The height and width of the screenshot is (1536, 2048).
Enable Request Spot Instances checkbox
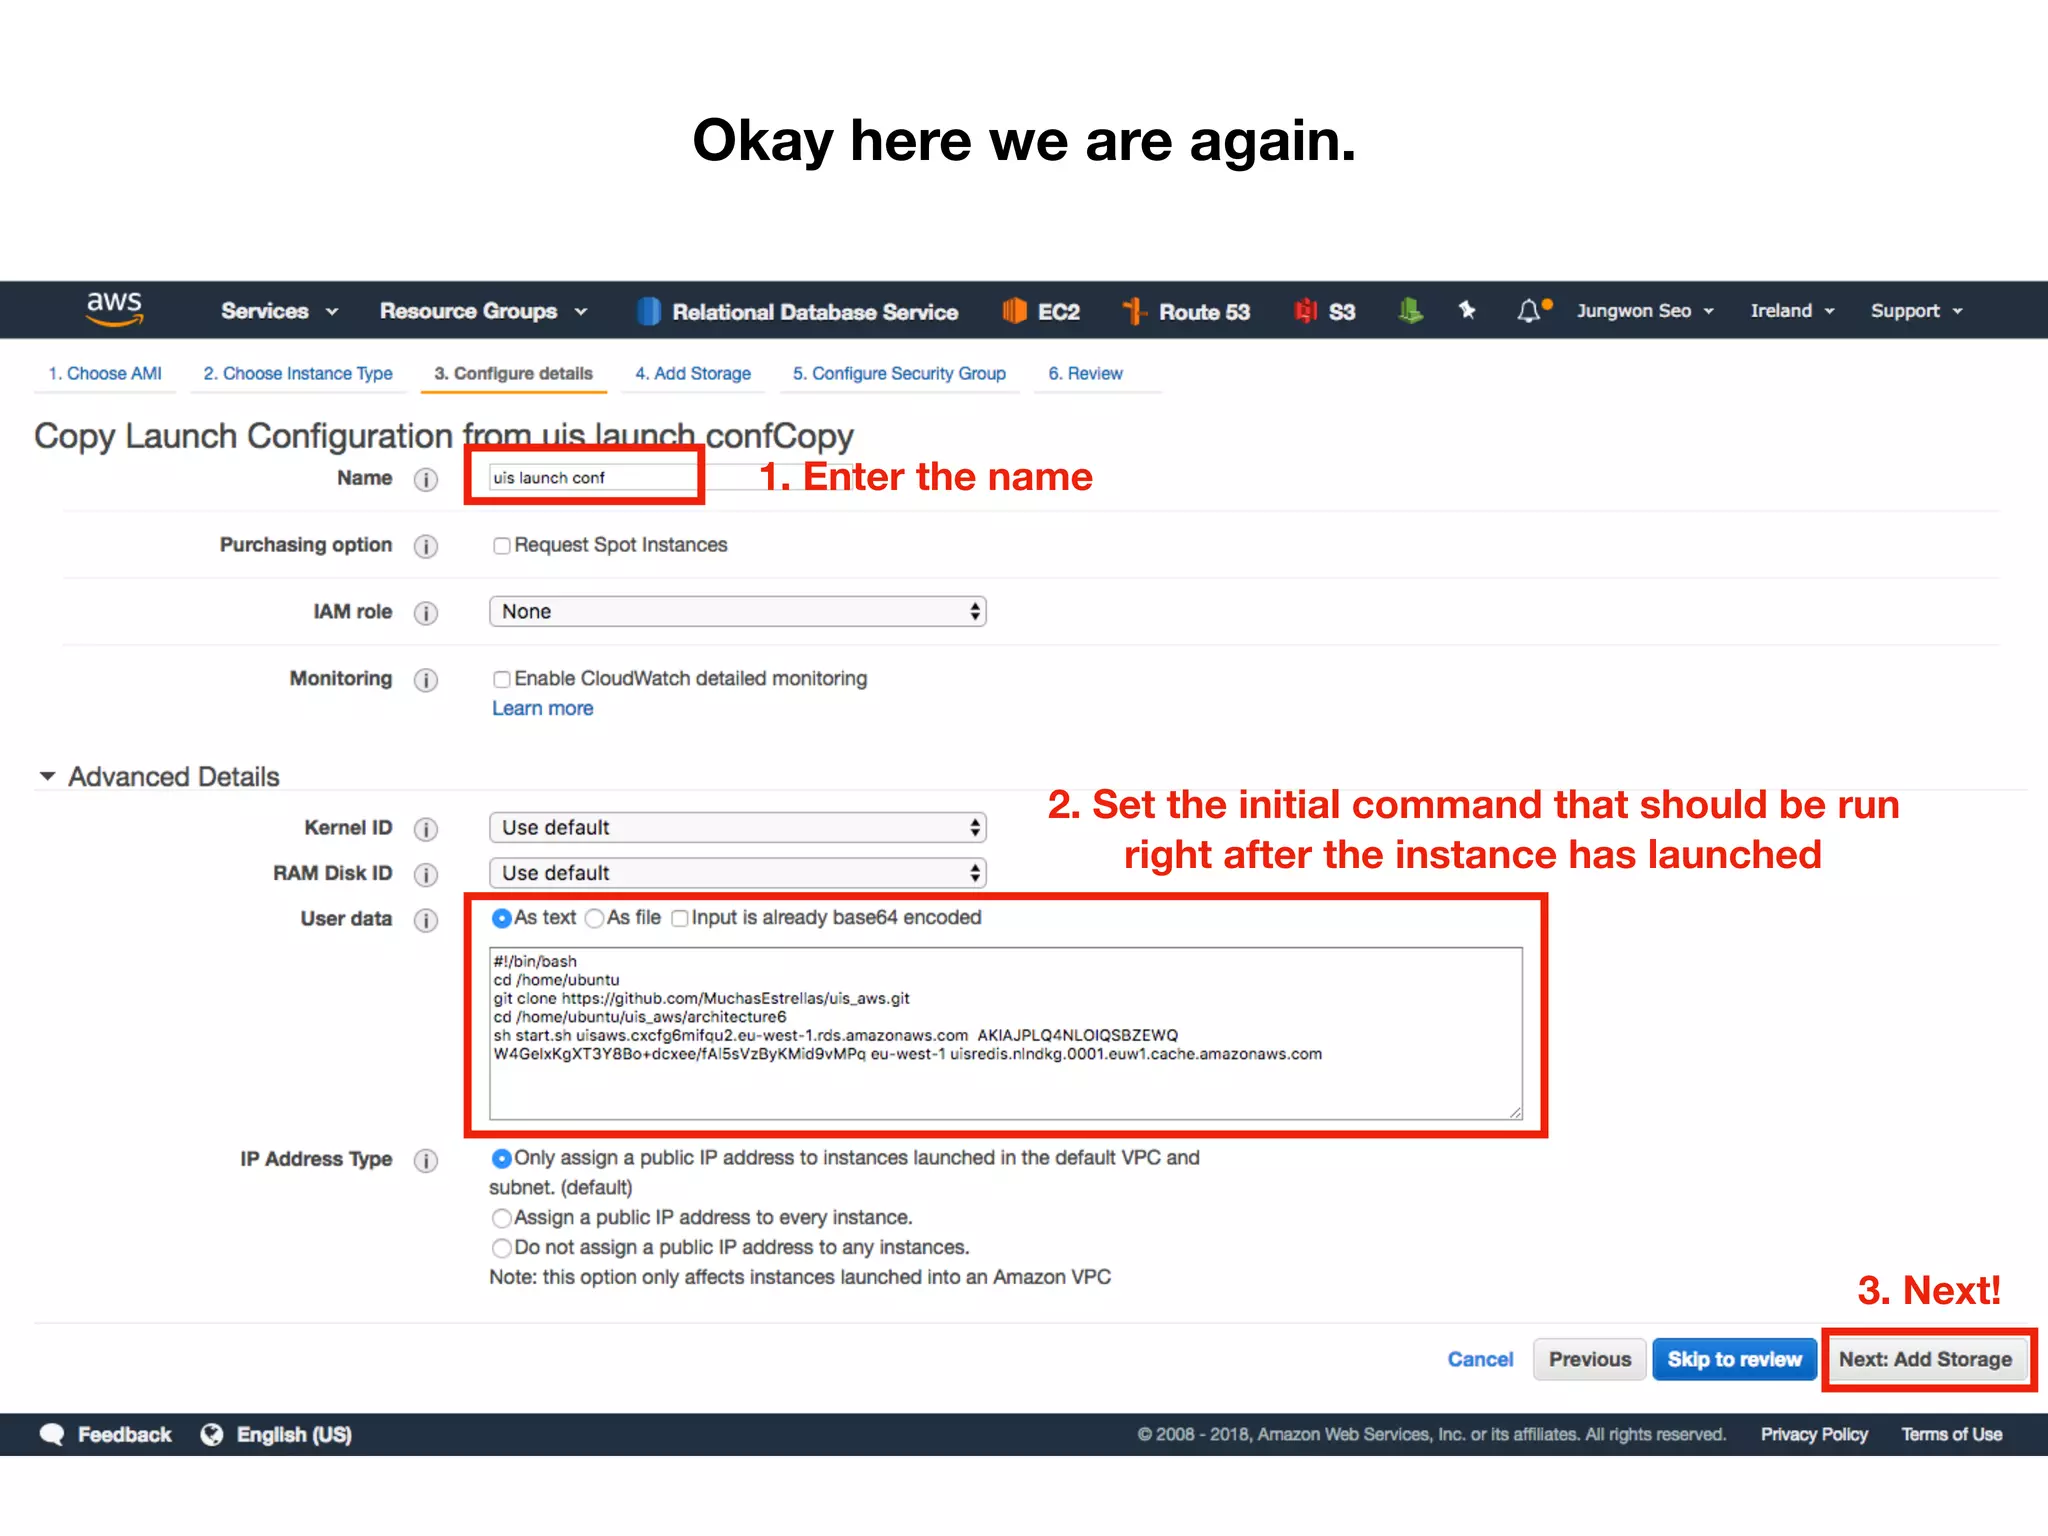(x=502, y=546)
